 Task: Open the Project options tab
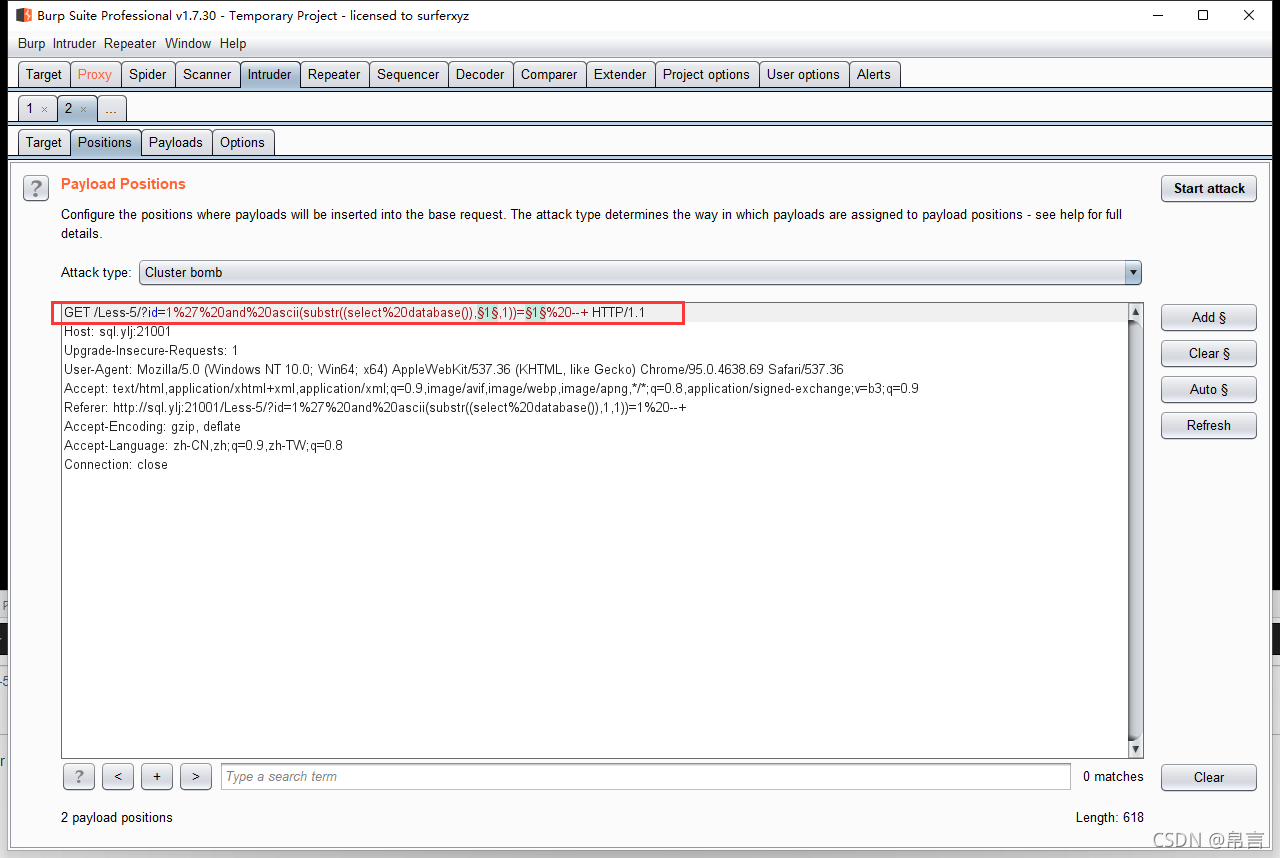pyautogui.click(x=706, y=74)
